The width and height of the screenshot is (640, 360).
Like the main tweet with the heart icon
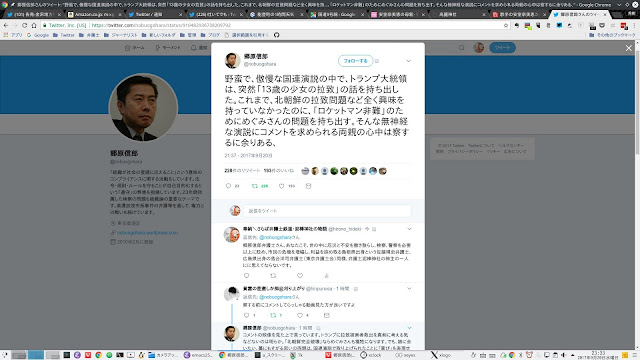pos(282,186)
